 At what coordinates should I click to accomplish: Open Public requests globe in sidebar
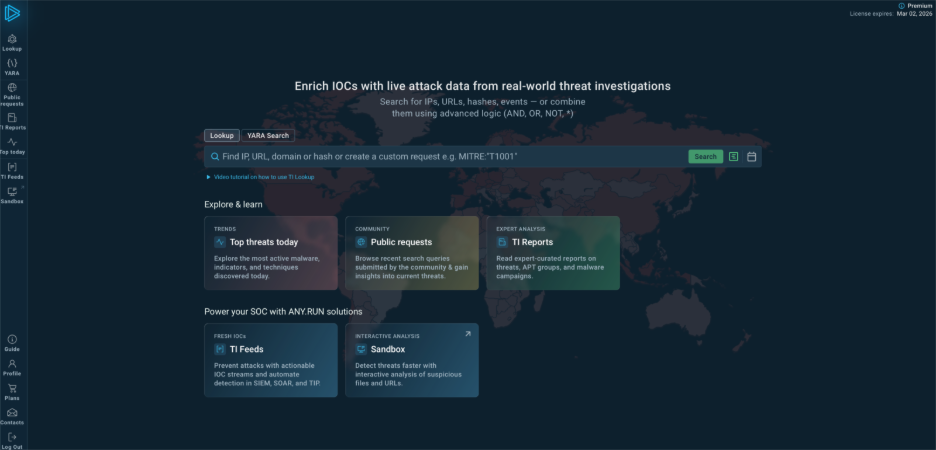point(12,87)
